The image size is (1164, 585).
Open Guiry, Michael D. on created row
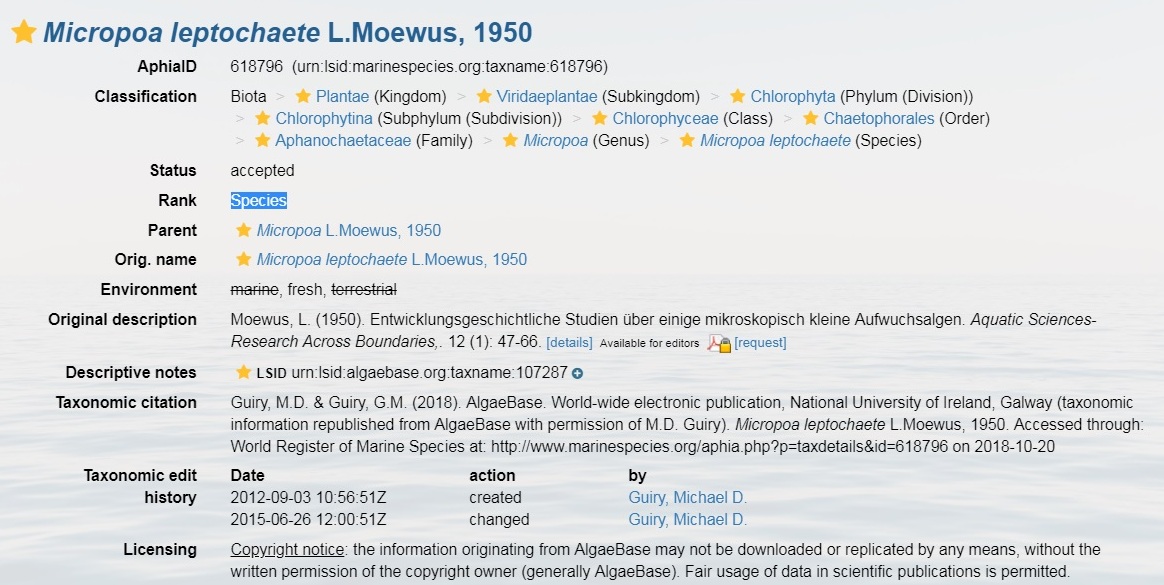(x=687, y=497)
